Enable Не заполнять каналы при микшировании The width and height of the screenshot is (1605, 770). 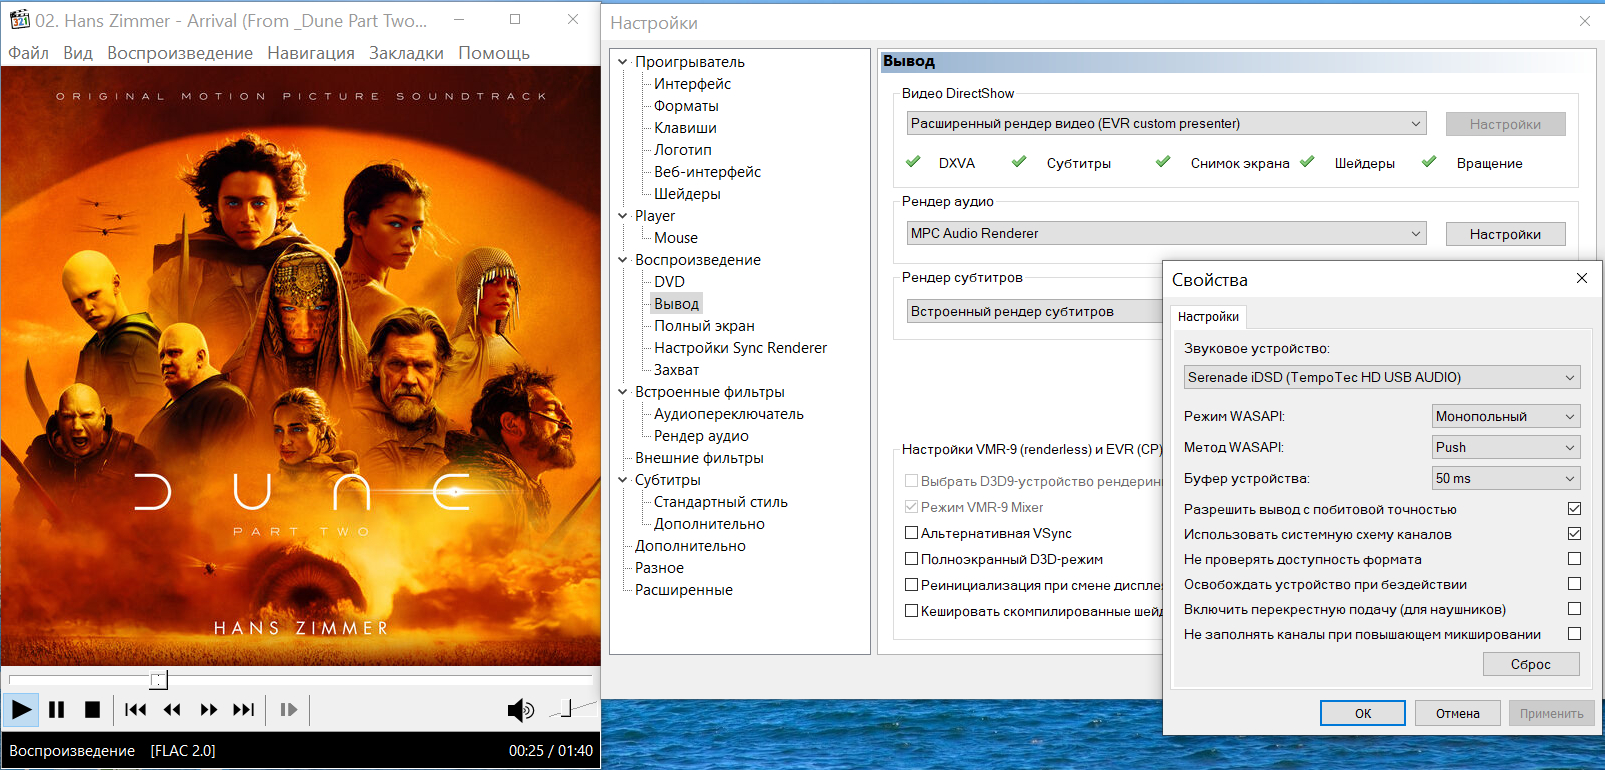[x=1574, y=634]
